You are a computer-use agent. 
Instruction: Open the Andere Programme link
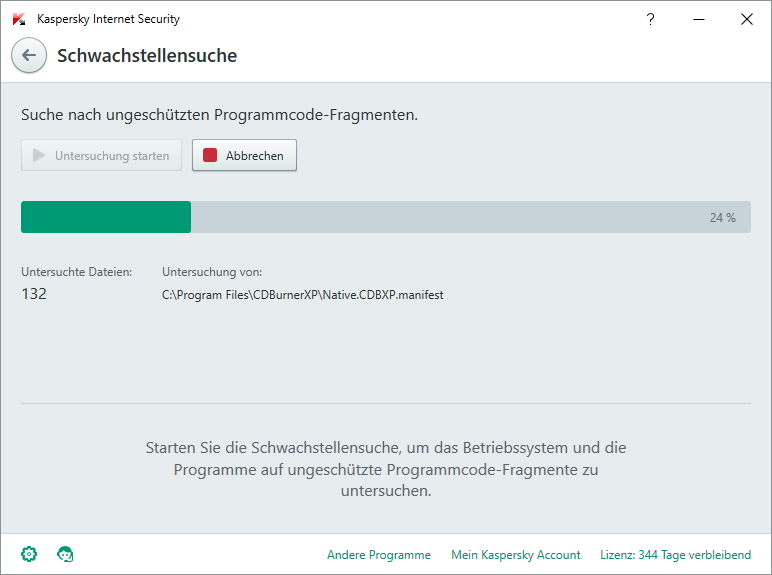coord(379,555)
